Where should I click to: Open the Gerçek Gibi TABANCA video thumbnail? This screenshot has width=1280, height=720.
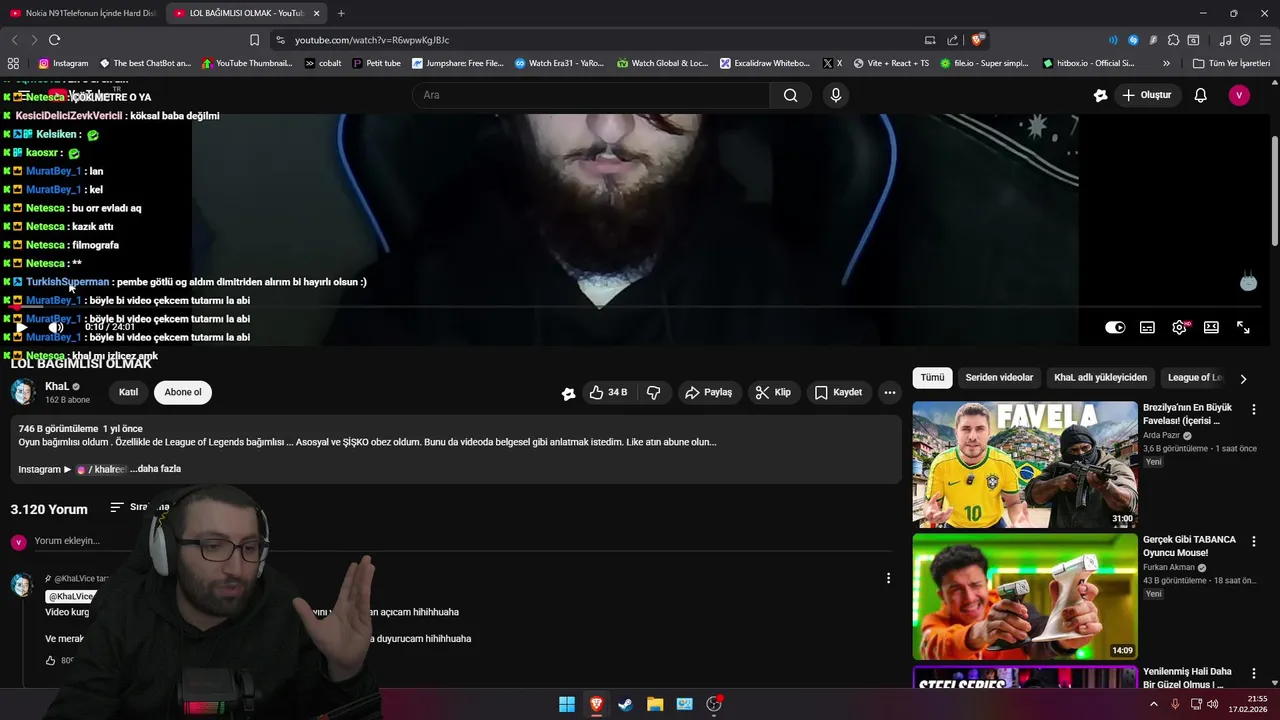[x=1025, y=596]
